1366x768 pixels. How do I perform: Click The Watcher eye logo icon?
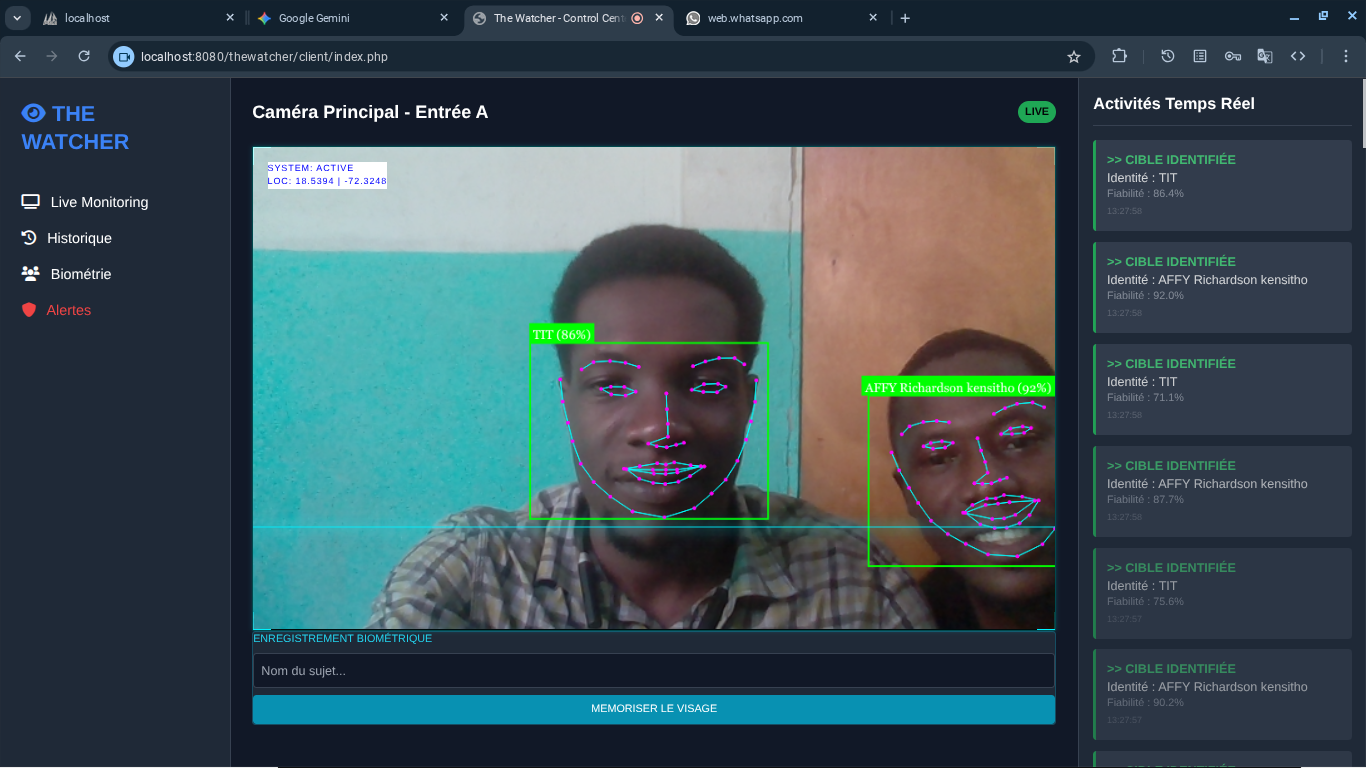(x=34, y=113)
